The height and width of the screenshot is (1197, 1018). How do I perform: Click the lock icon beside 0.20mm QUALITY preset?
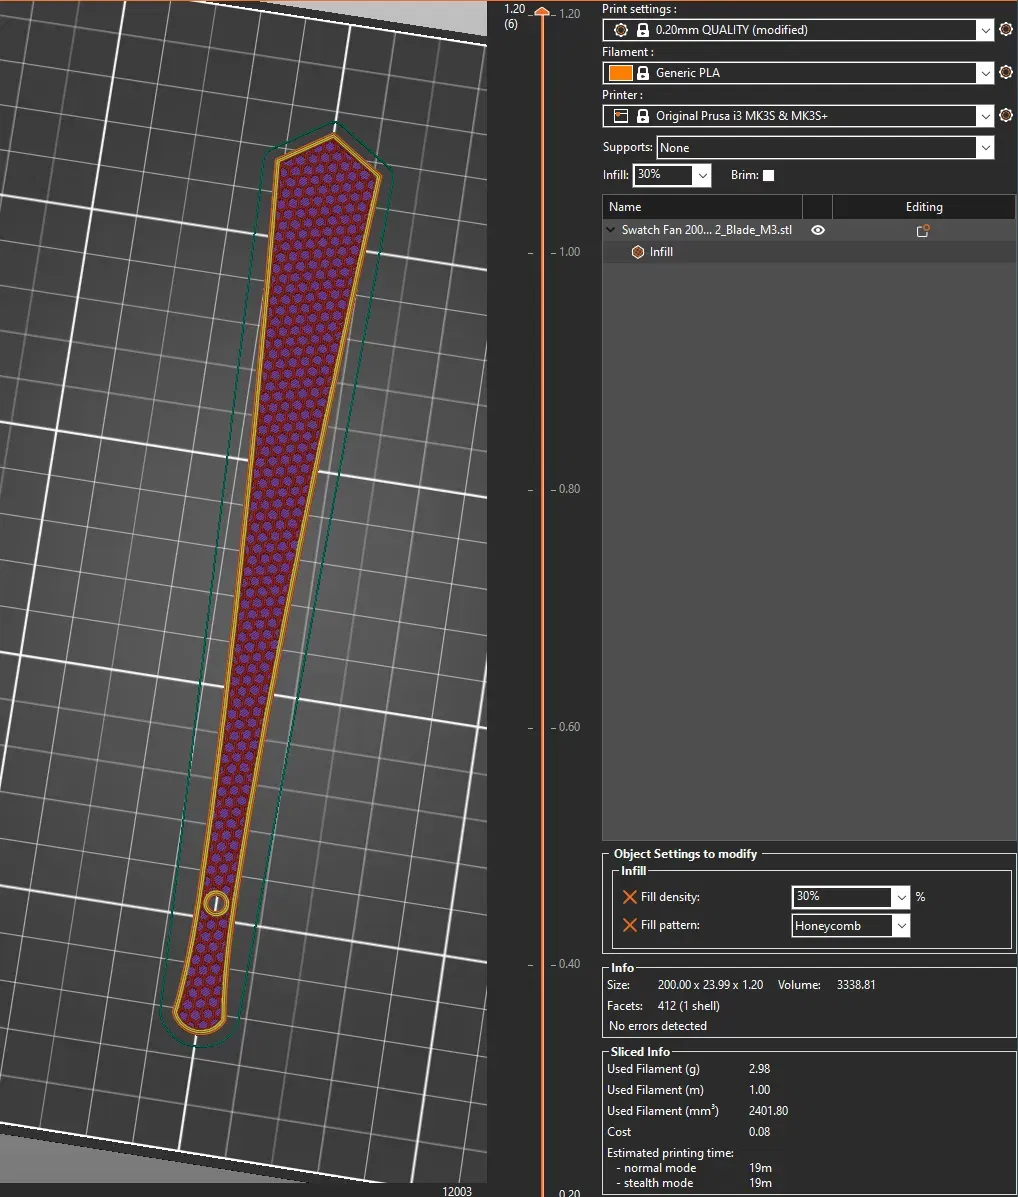[x=643, y=30]
